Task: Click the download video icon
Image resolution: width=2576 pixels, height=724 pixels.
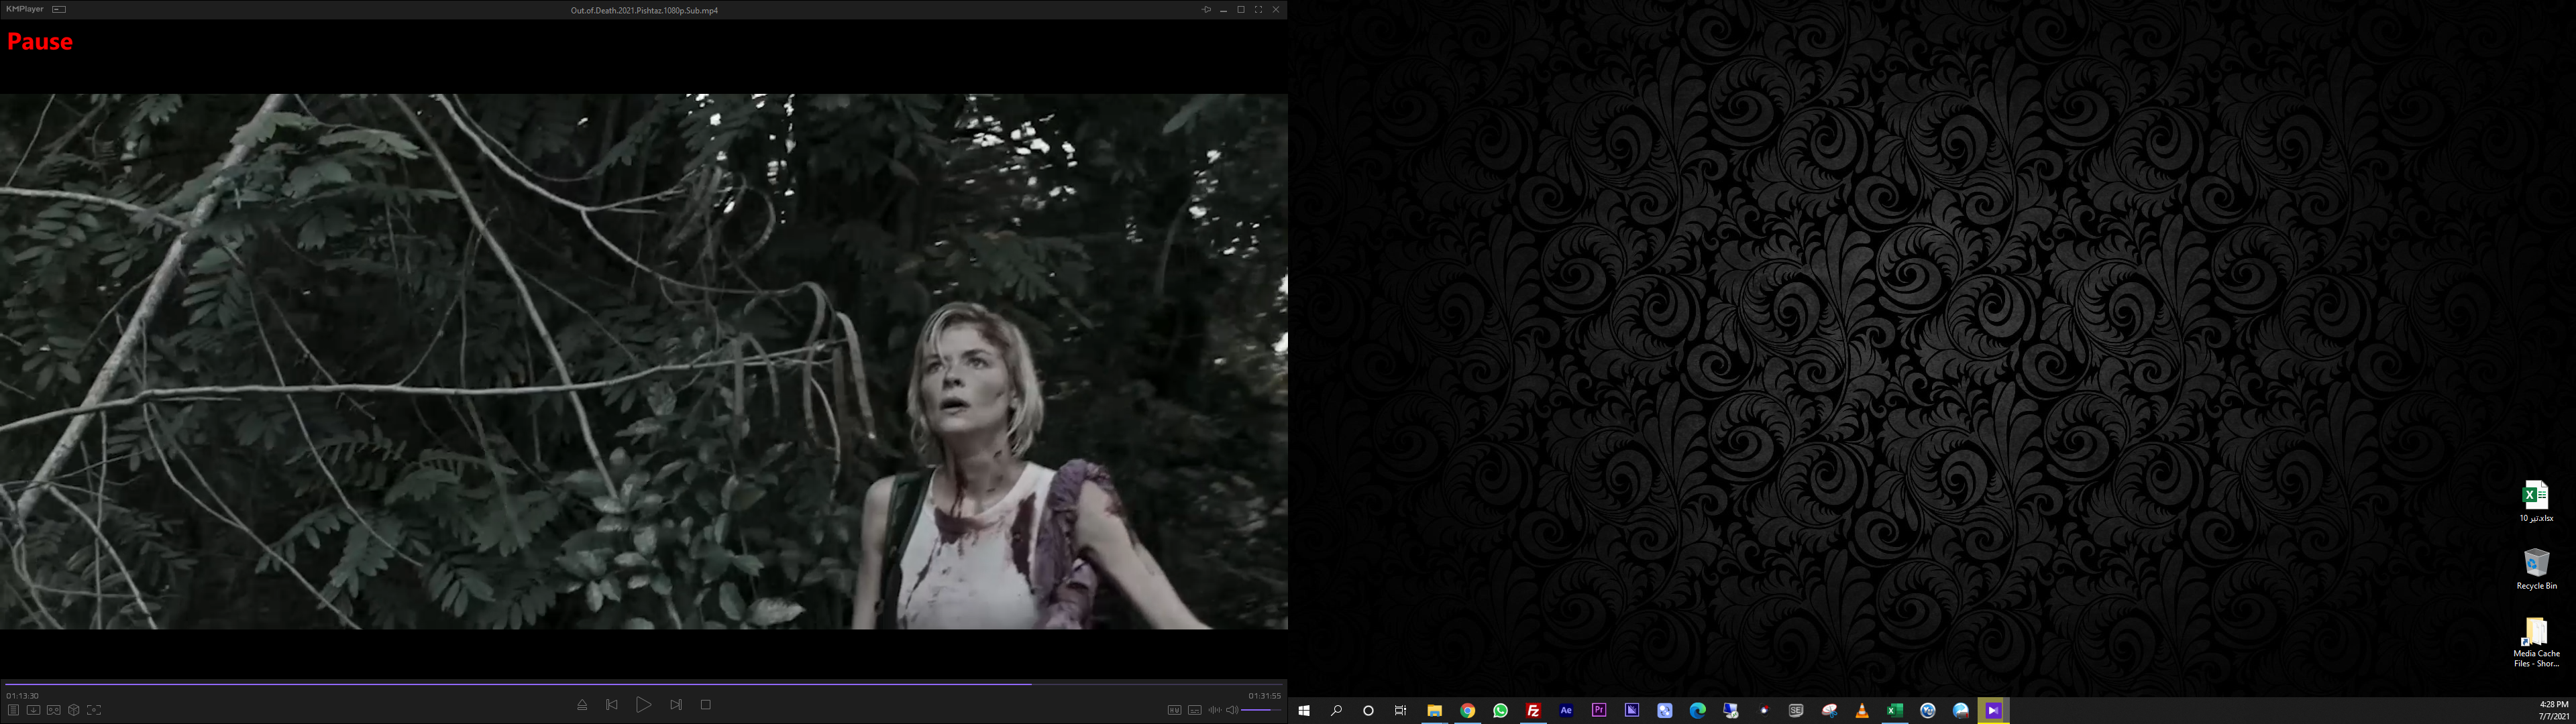Action: 33,710
